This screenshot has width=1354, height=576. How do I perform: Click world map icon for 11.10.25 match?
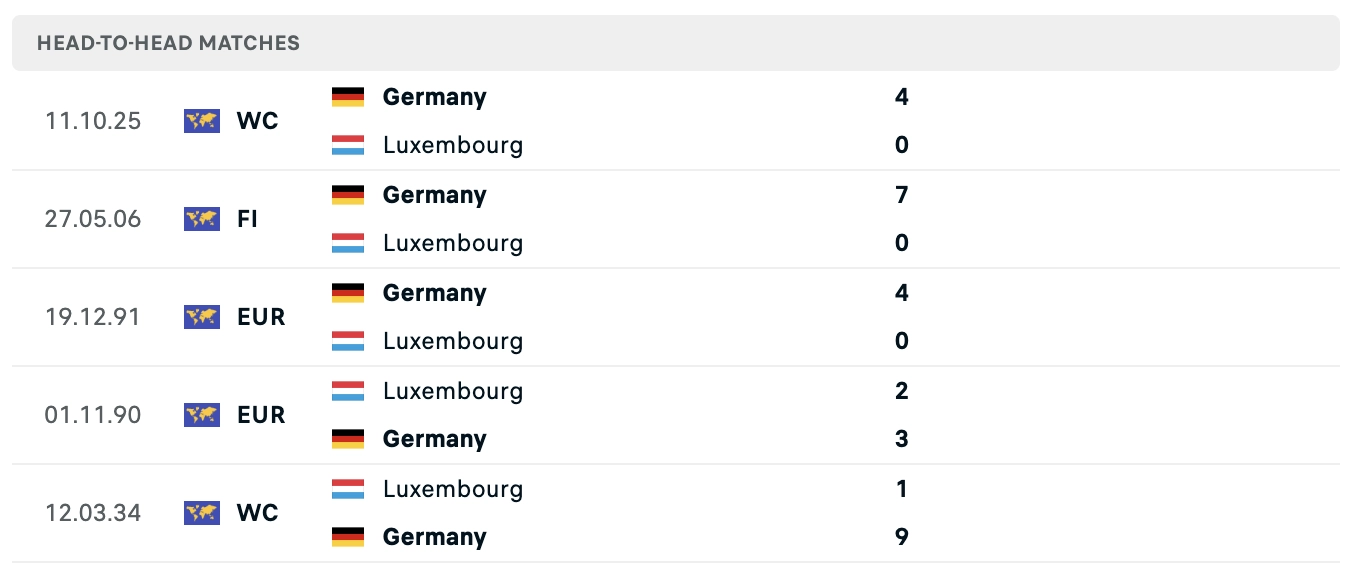click(x=201, y=121)
